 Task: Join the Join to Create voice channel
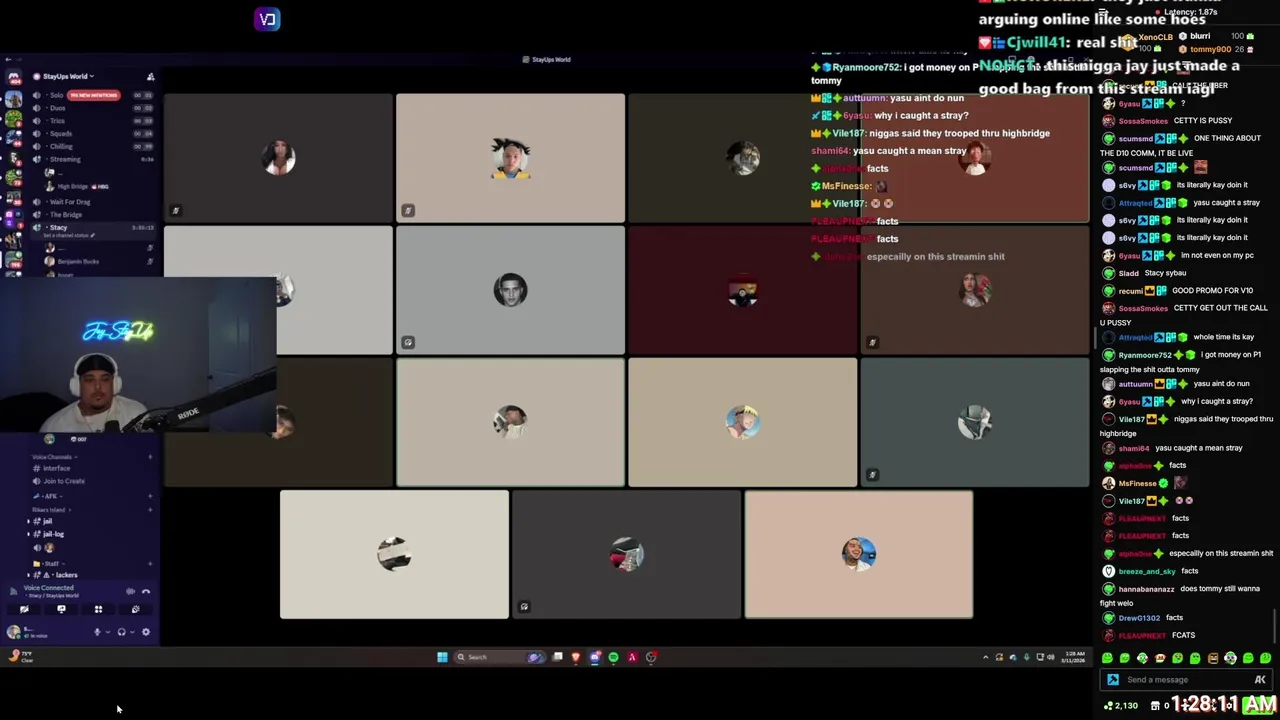tap(63, 481)
